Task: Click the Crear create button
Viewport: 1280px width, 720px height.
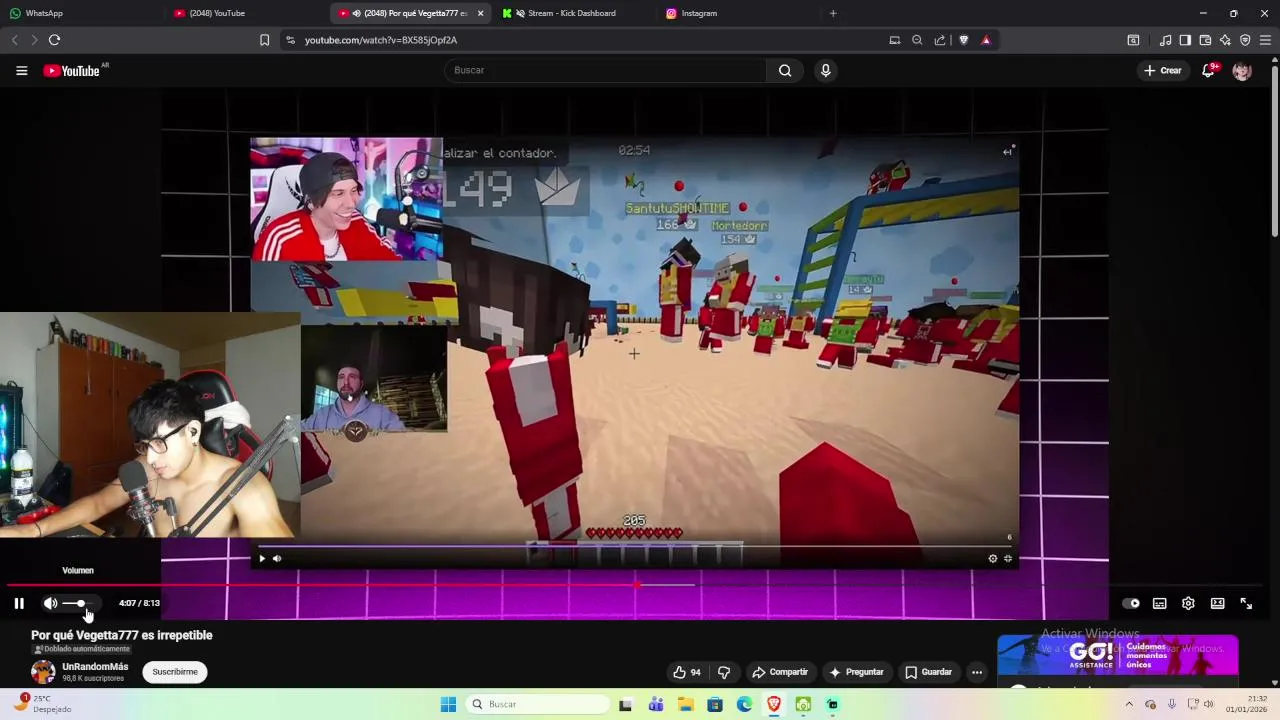Action: 1163,70
